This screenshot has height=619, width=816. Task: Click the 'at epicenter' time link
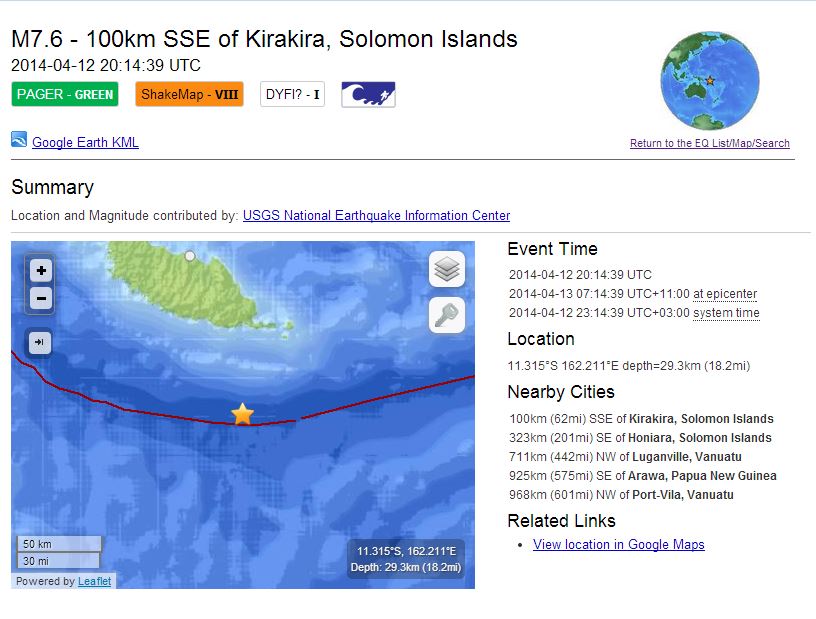tap(725, 294)
